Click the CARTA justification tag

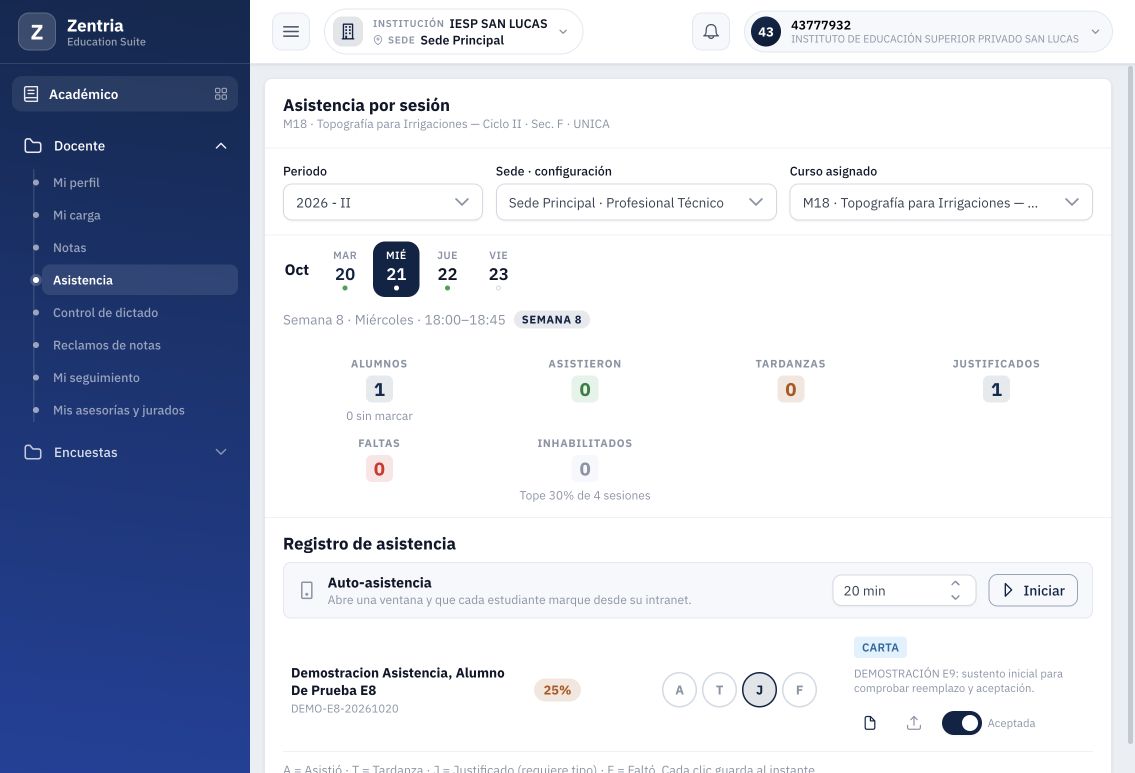[x=880, y=648]
